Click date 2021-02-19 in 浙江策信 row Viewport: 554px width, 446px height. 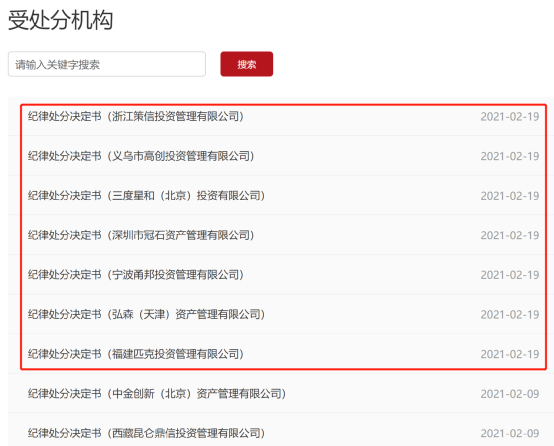coord(510,117)
